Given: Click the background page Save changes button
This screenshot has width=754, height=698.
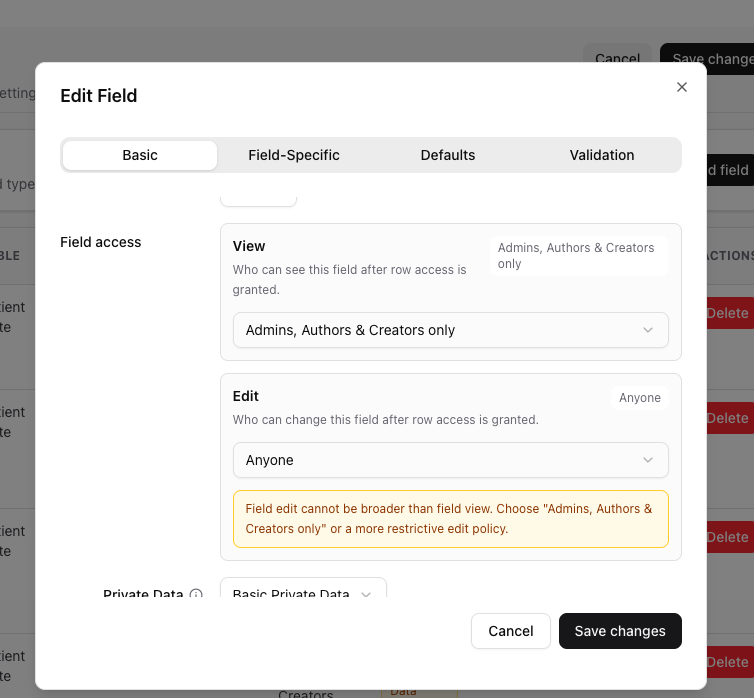Looking at the screenshot, I should pyautogui.click(x=707, y=53).
